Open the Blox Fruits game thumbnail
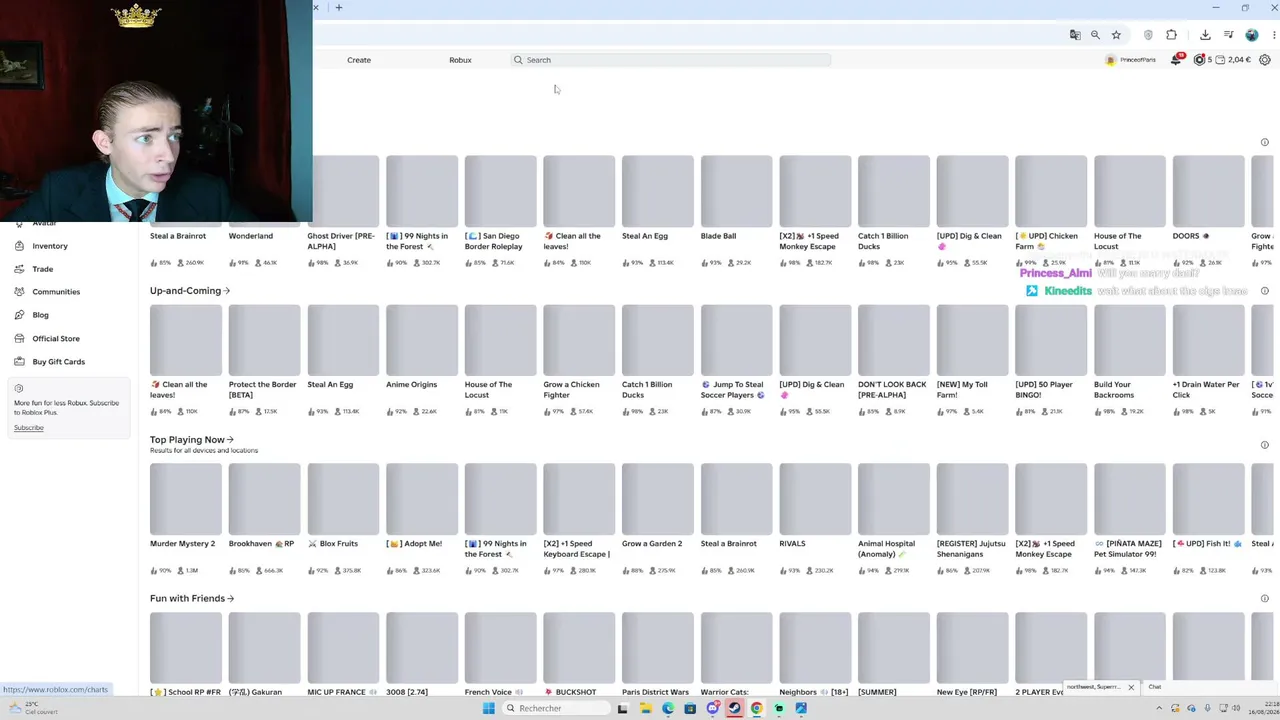The height and width of the screenshot is (720, 1280). click(343, 499)
